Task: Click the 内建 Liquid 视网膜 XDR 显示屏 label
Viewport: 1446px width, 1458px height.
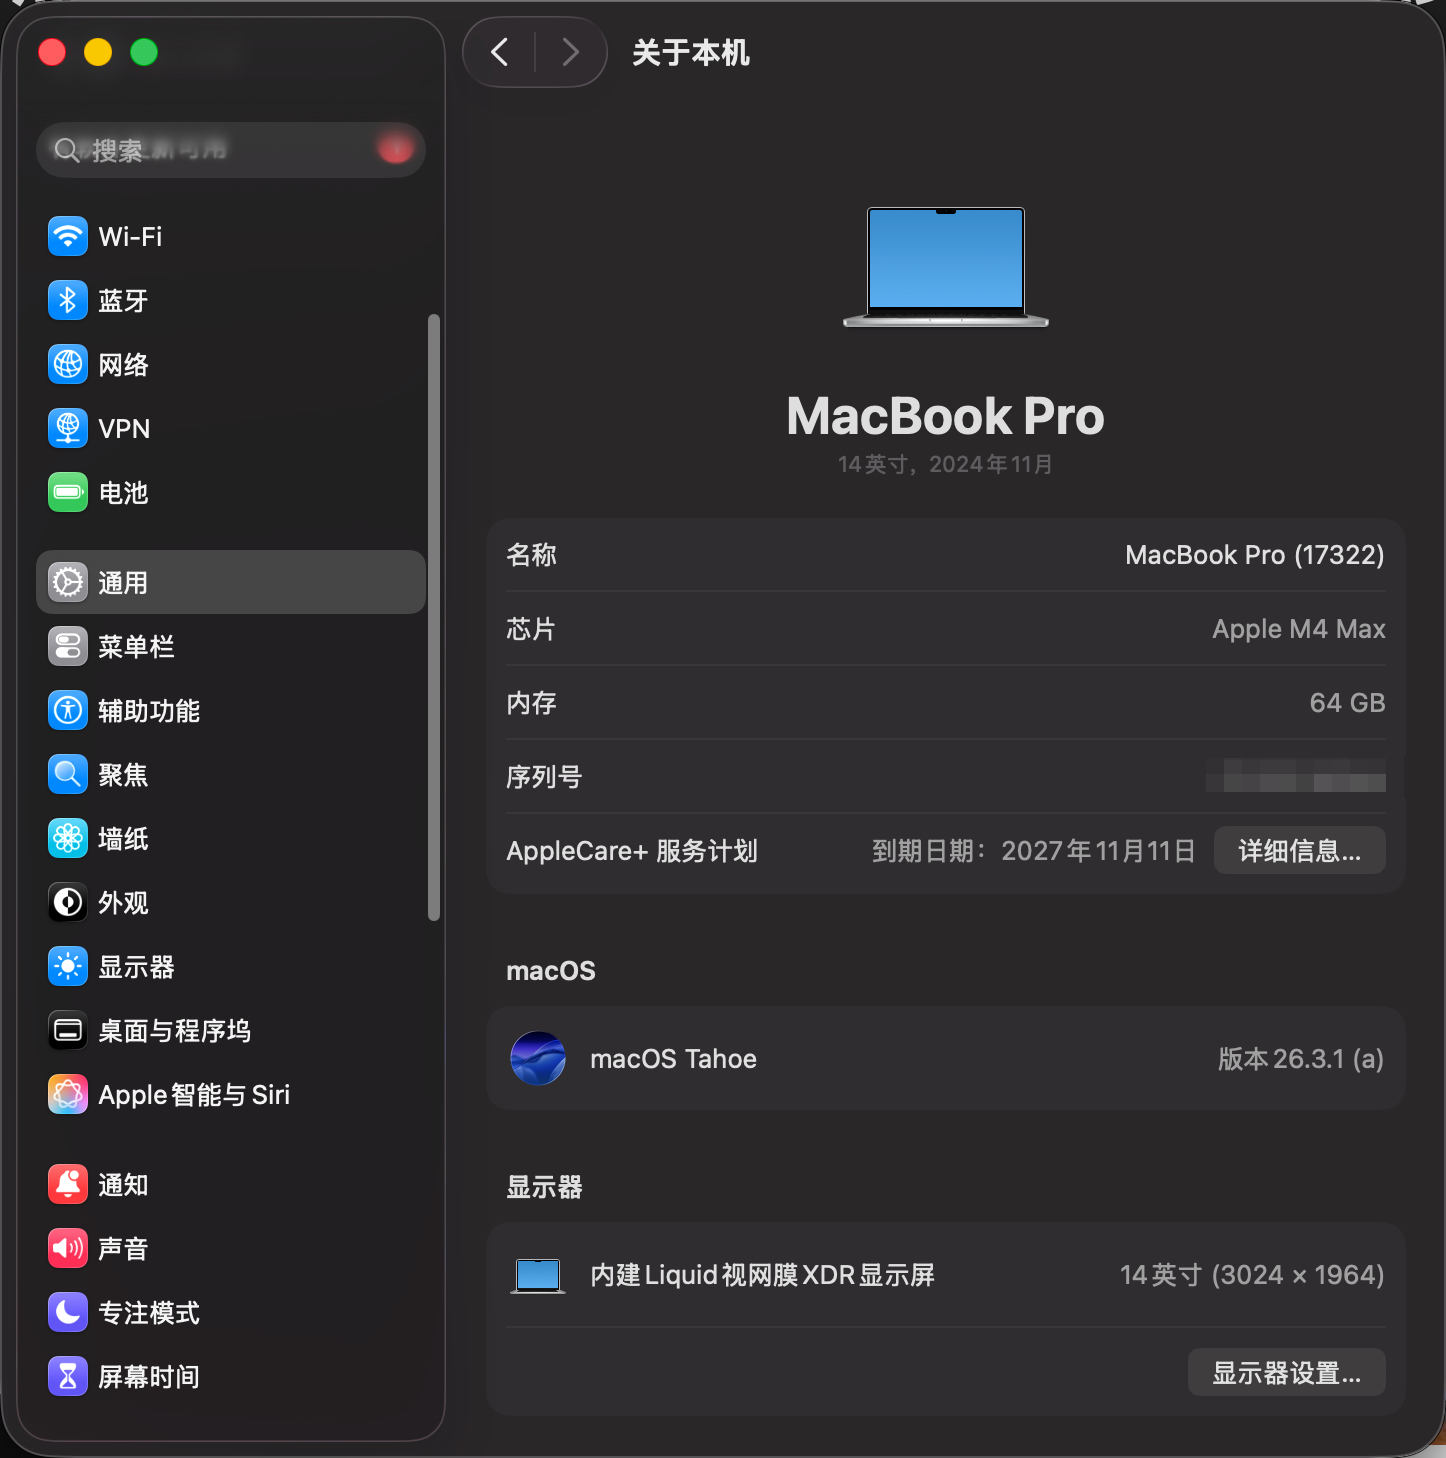Action: click(x=762, y=1275)
